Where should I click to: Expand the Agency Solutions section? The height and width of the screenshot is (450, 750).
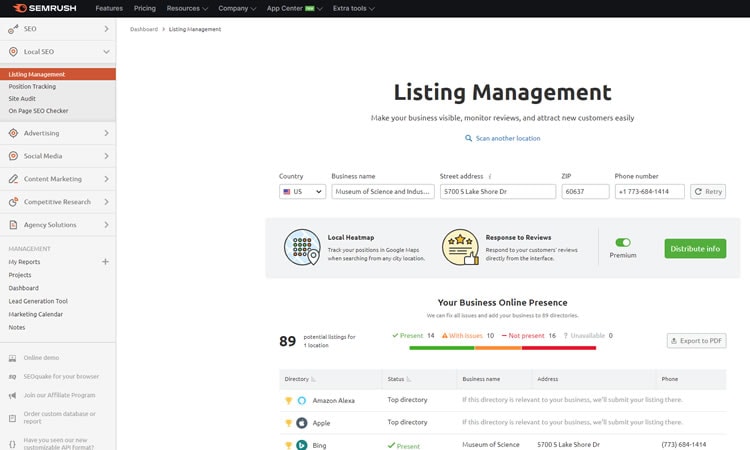pyautogui.click(x=106, y=225)
